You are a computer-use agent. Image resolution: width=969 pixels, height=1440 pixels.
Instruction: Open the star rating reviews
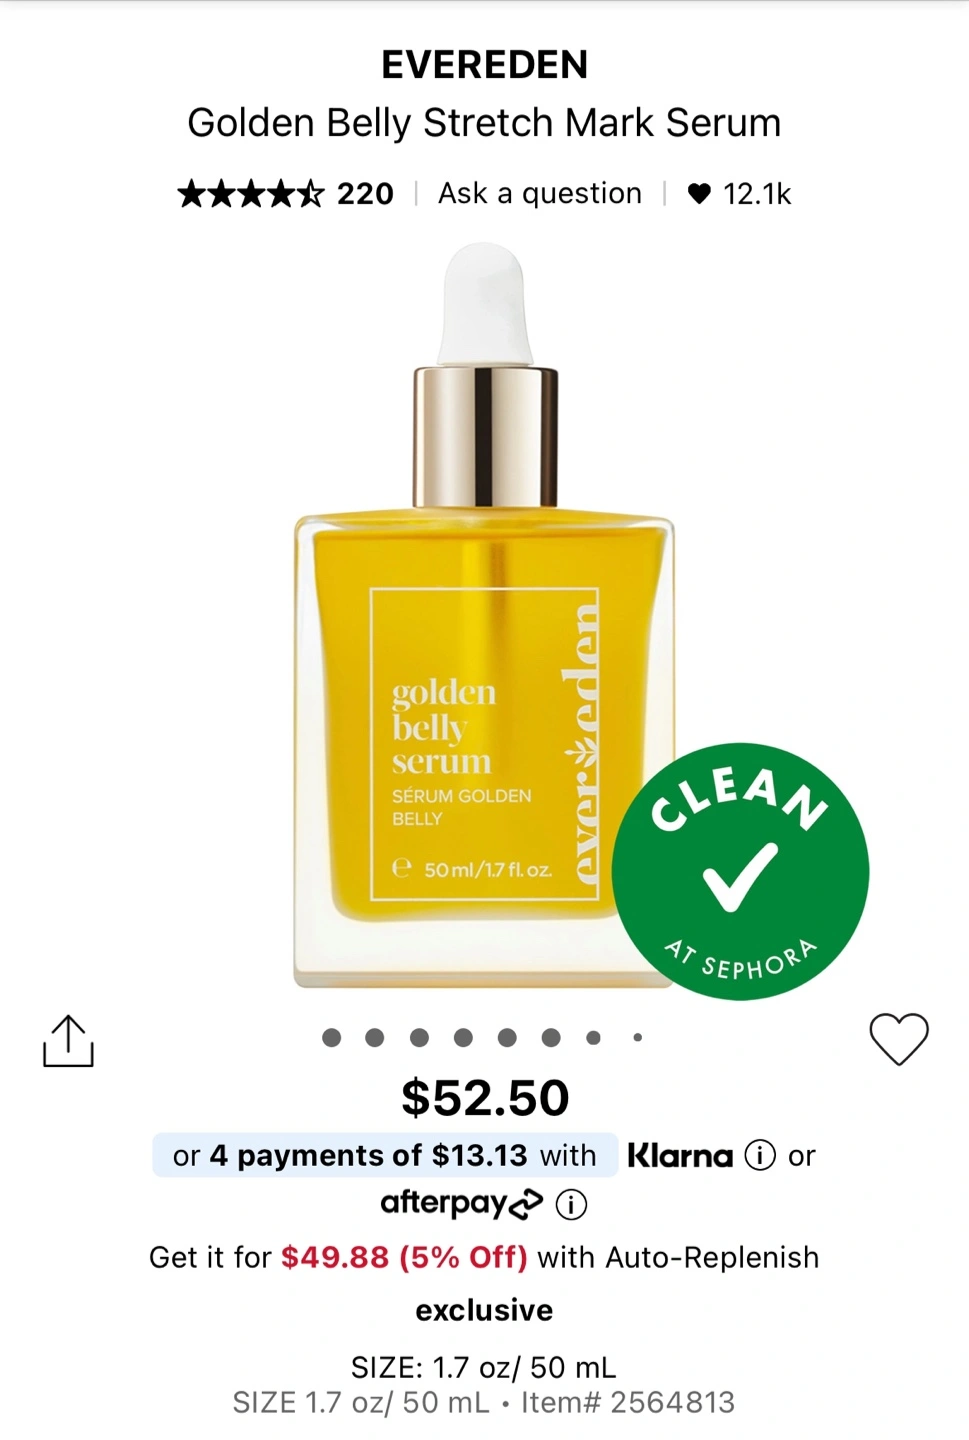coord(251,193)
